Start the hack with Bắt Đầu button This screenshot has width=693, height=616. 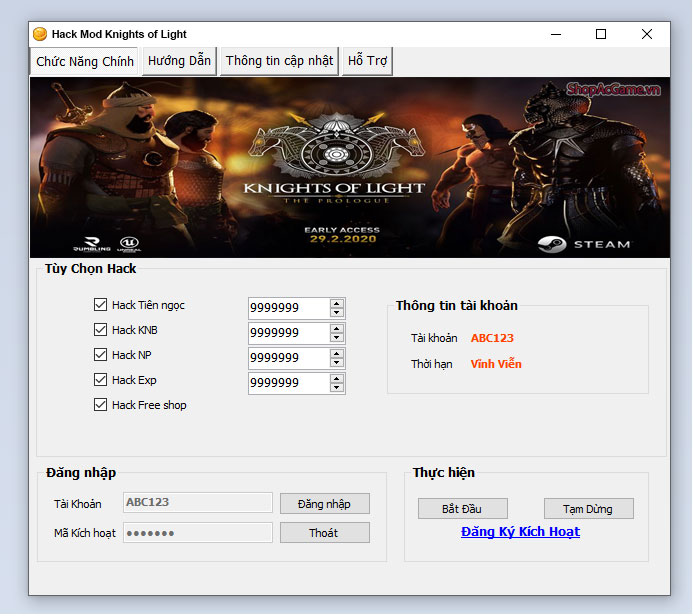[x=462, y=509]
